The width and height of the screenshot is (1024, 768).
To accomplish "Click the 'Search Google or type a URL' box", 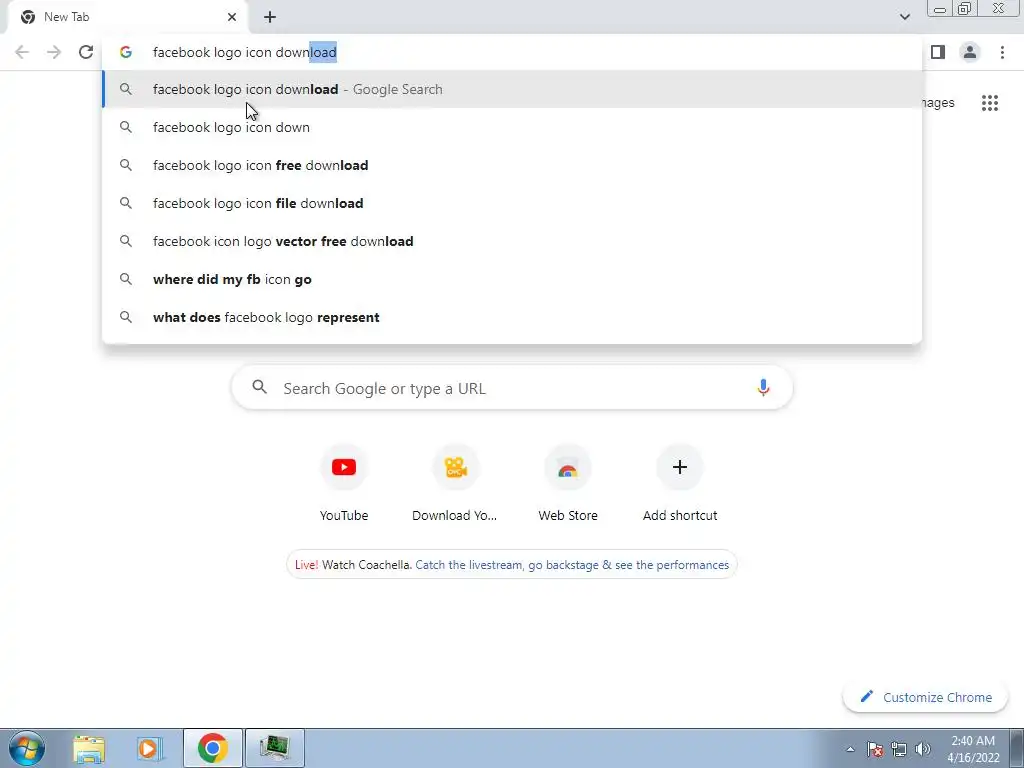I will coord(512,388).
